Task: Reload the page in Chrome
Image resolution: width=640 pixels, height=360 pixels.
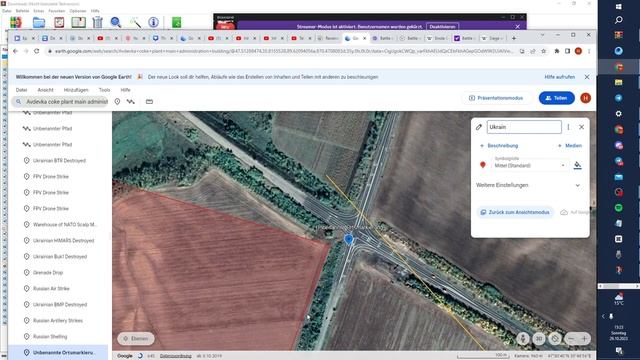Action: point(36,51)
